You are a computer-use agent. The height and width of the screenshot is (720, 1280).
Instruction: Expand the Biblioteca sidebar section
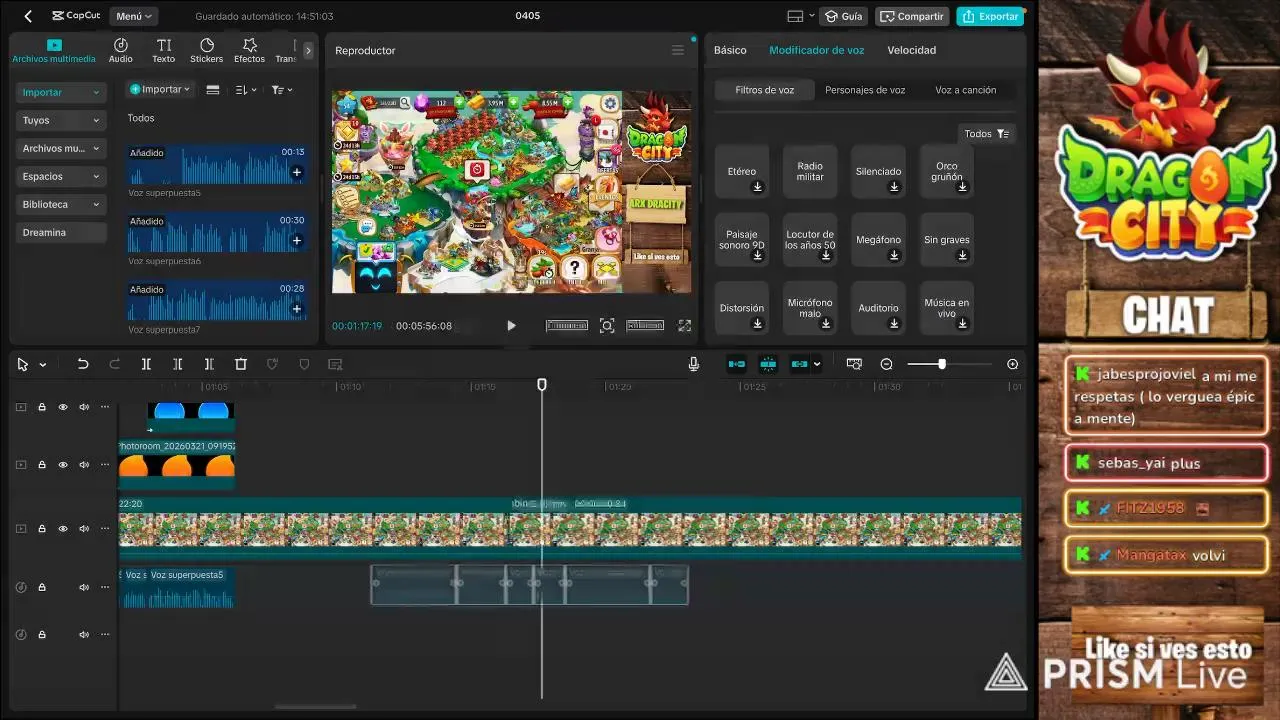pos(61,204)
